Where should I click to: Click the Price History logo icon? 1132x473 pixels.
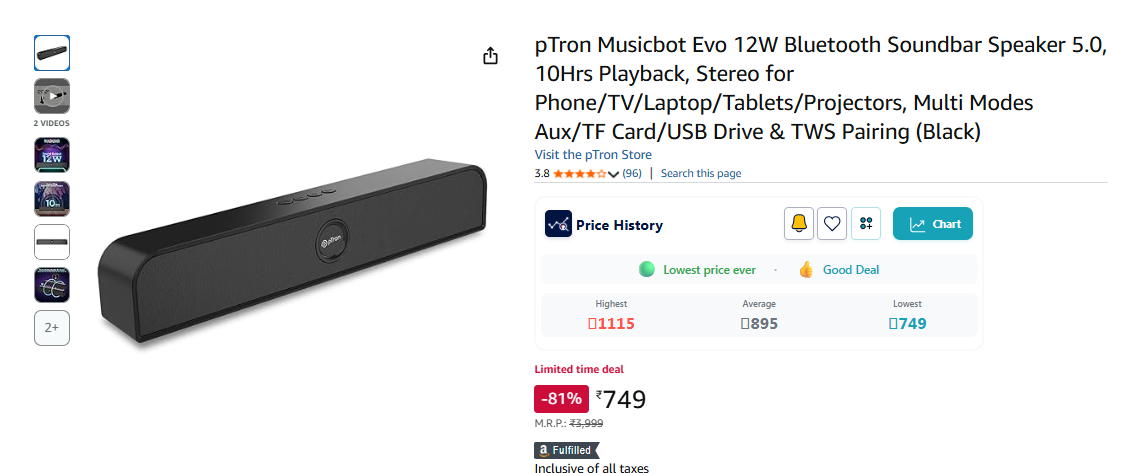pos(558,224)
